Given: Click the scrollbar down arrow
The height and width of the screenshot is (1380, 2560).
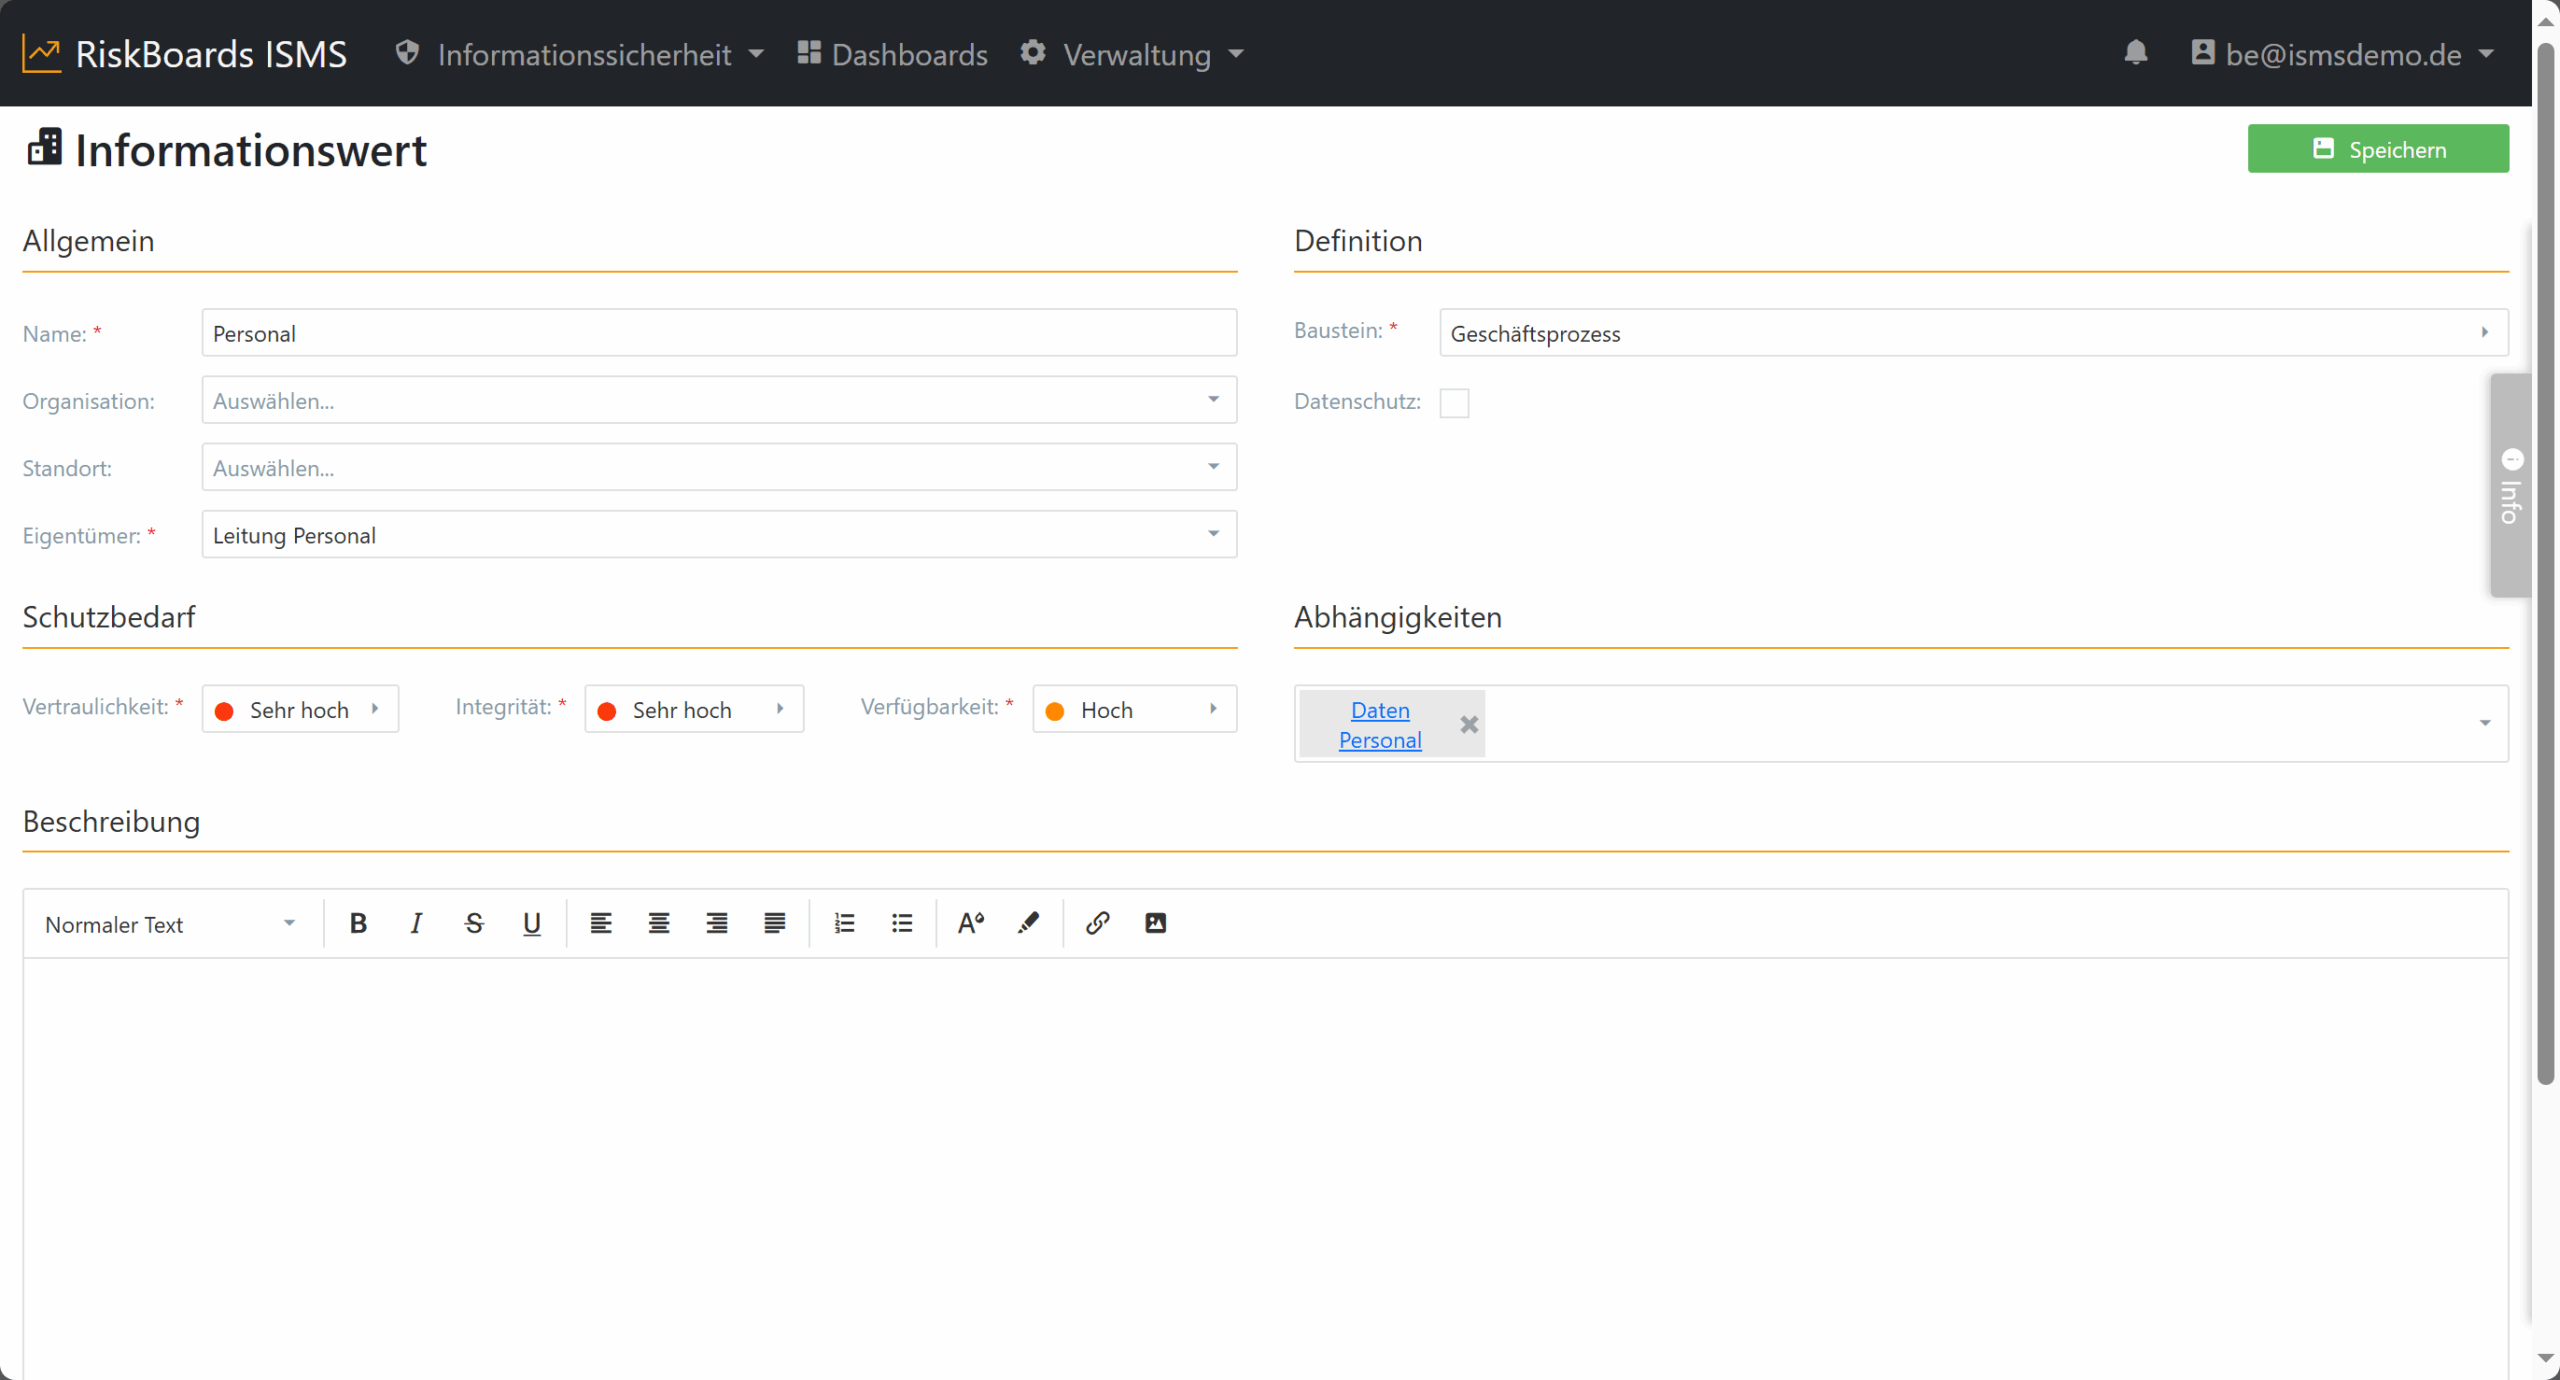Looking at the screenshot, I should pyautogui.click(x=2546, y=1358).
